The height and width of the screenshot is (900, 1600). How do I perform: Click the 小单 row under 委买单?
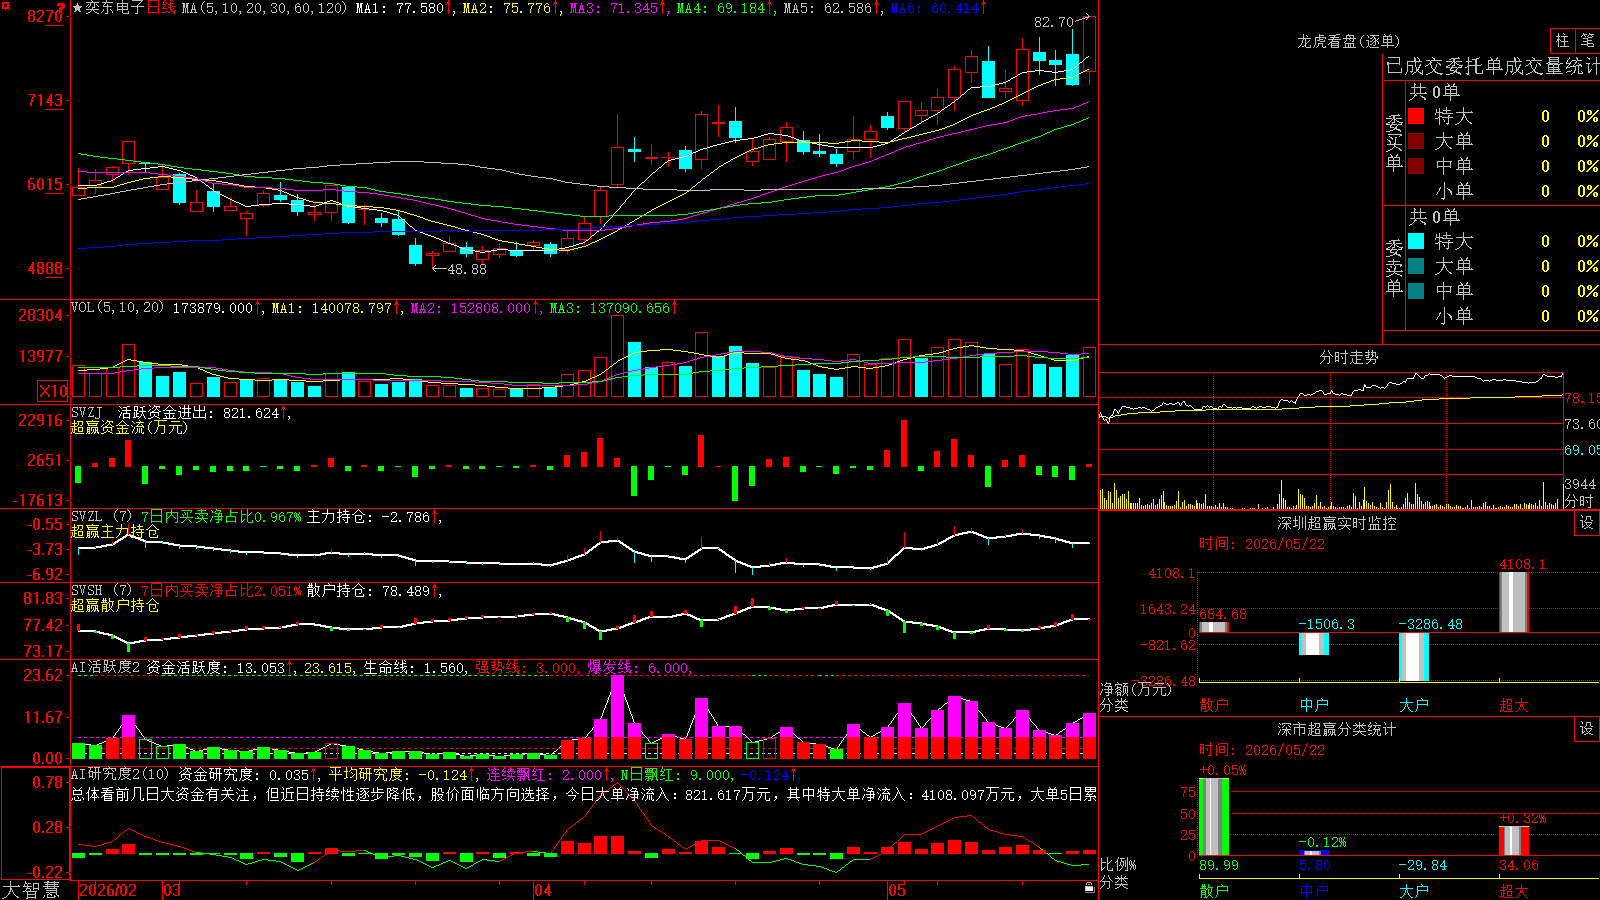click(x=1502, y=191)
